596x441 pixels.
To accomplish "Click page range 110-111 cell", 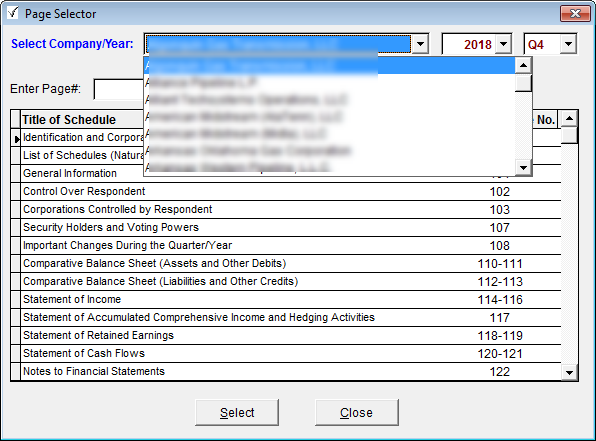I will click(499, 263).
